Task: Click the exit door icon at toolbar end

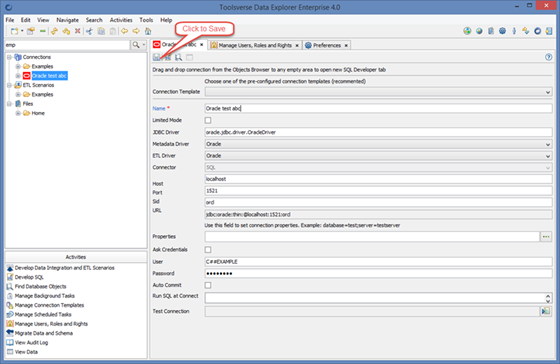Action: point(549,31)
